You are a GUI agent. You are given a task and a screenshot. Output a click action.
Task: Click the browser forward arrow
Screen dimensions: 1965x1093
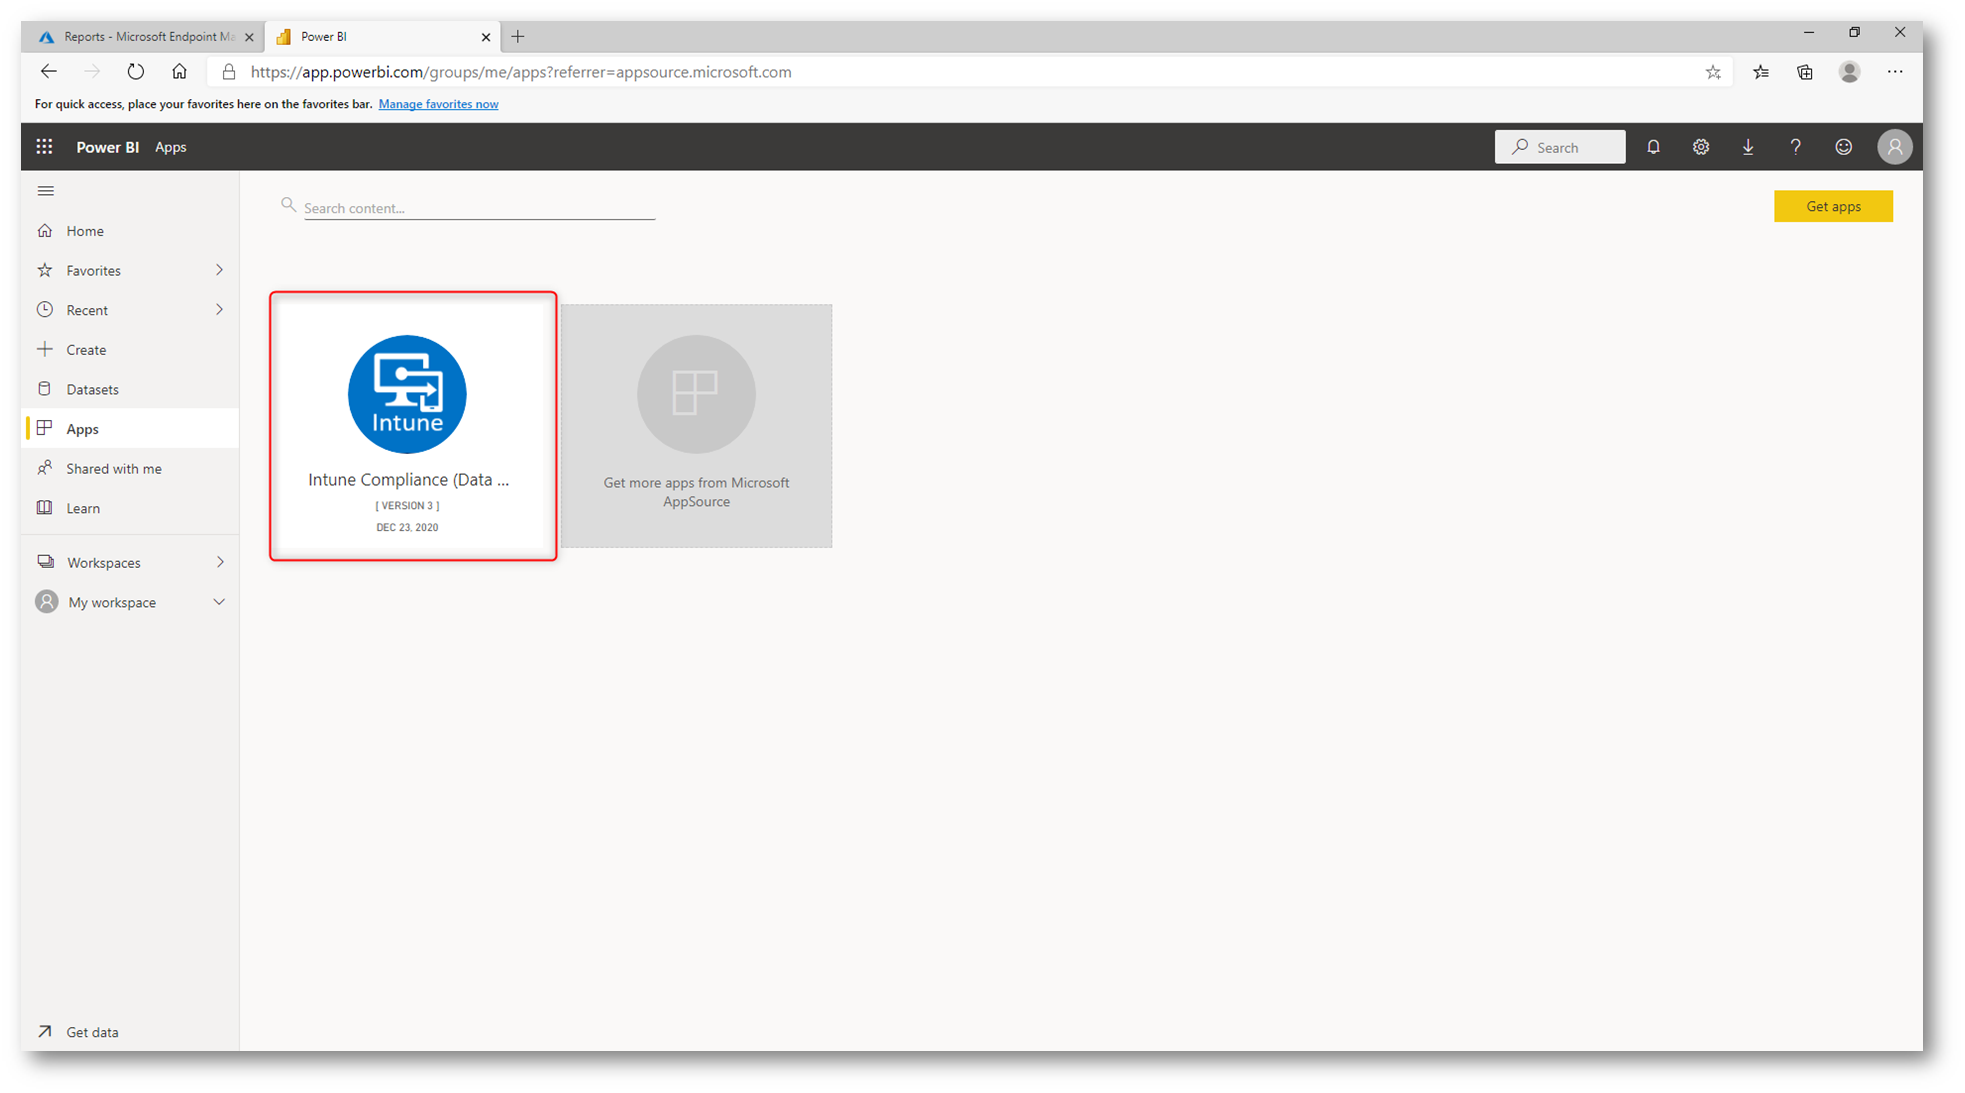[x=92, y=72]
